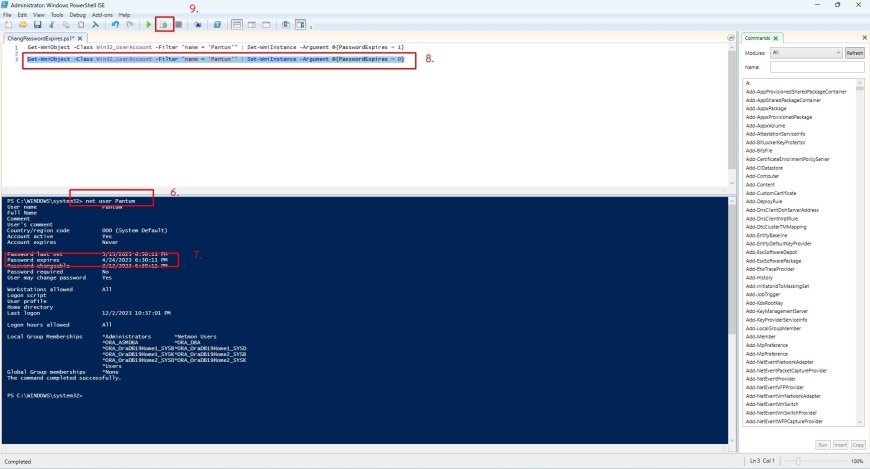Close the Commands add-on pane with outer X

point(864,38)
